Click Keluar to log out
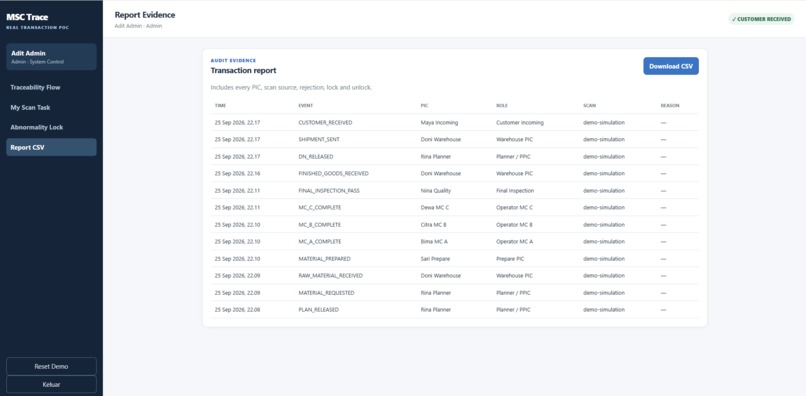Image resolution: width=806 pixels, height=396 pixels. tap(51, 384)
